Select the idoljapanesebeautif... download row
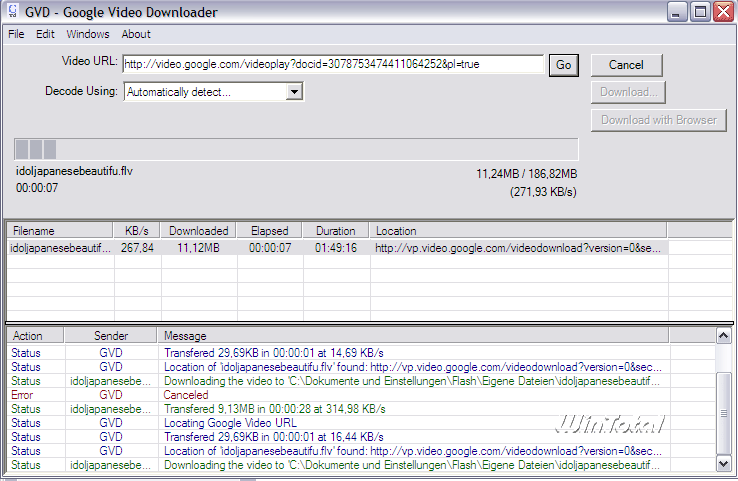Viewport: 738px width, 481px height. [x=337, y=248]
